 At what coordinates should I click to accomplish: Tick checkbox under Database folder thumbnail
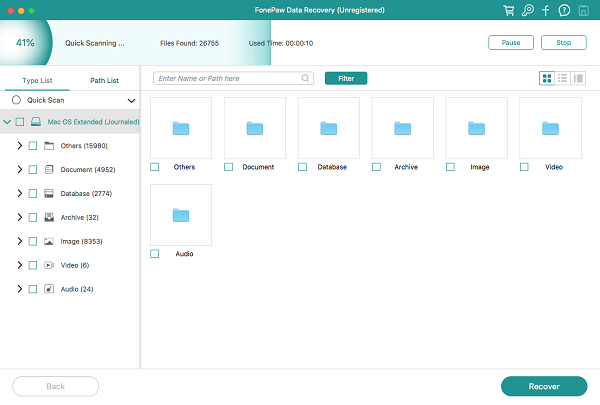coord(302,167)
